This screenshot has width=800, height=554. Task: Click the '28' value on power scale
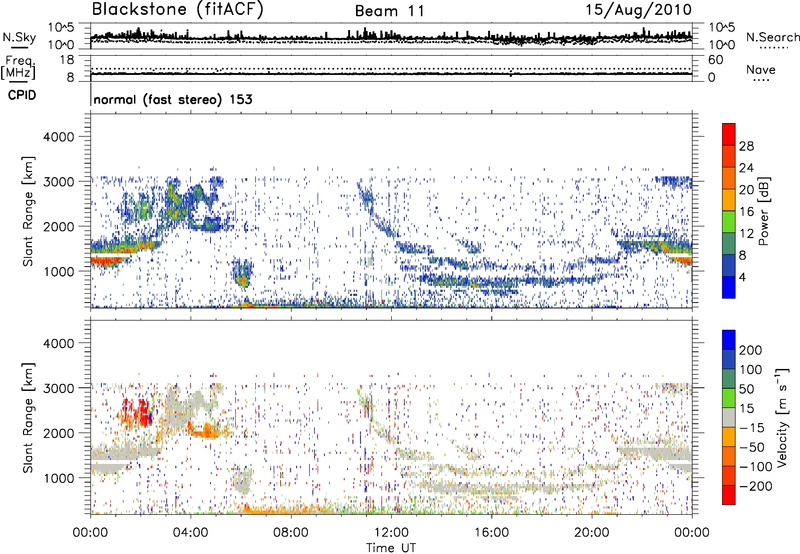tap(746, 146)
